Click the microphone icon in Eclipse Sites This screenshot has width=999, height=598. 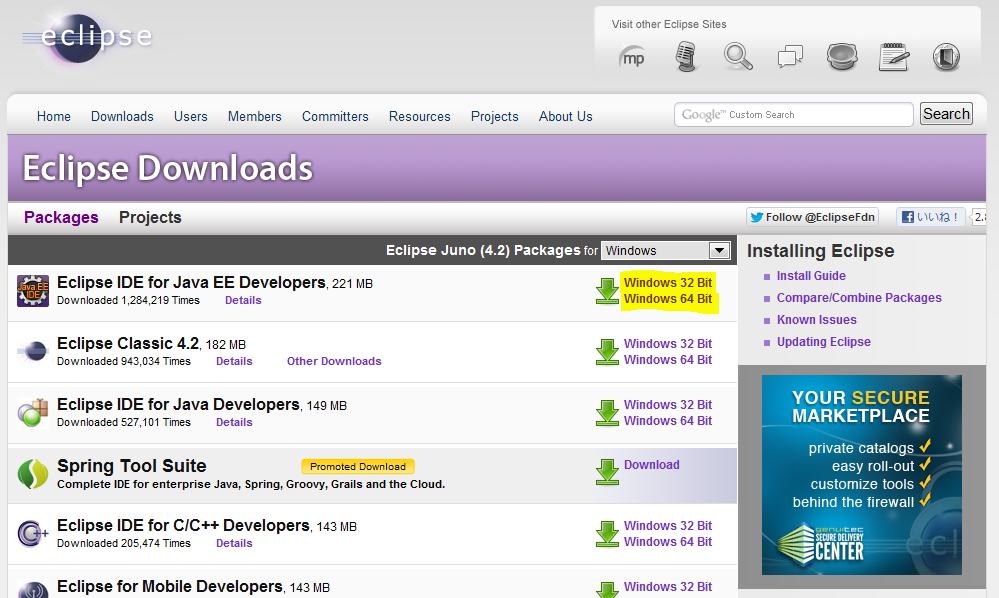(x=685, y=56)
